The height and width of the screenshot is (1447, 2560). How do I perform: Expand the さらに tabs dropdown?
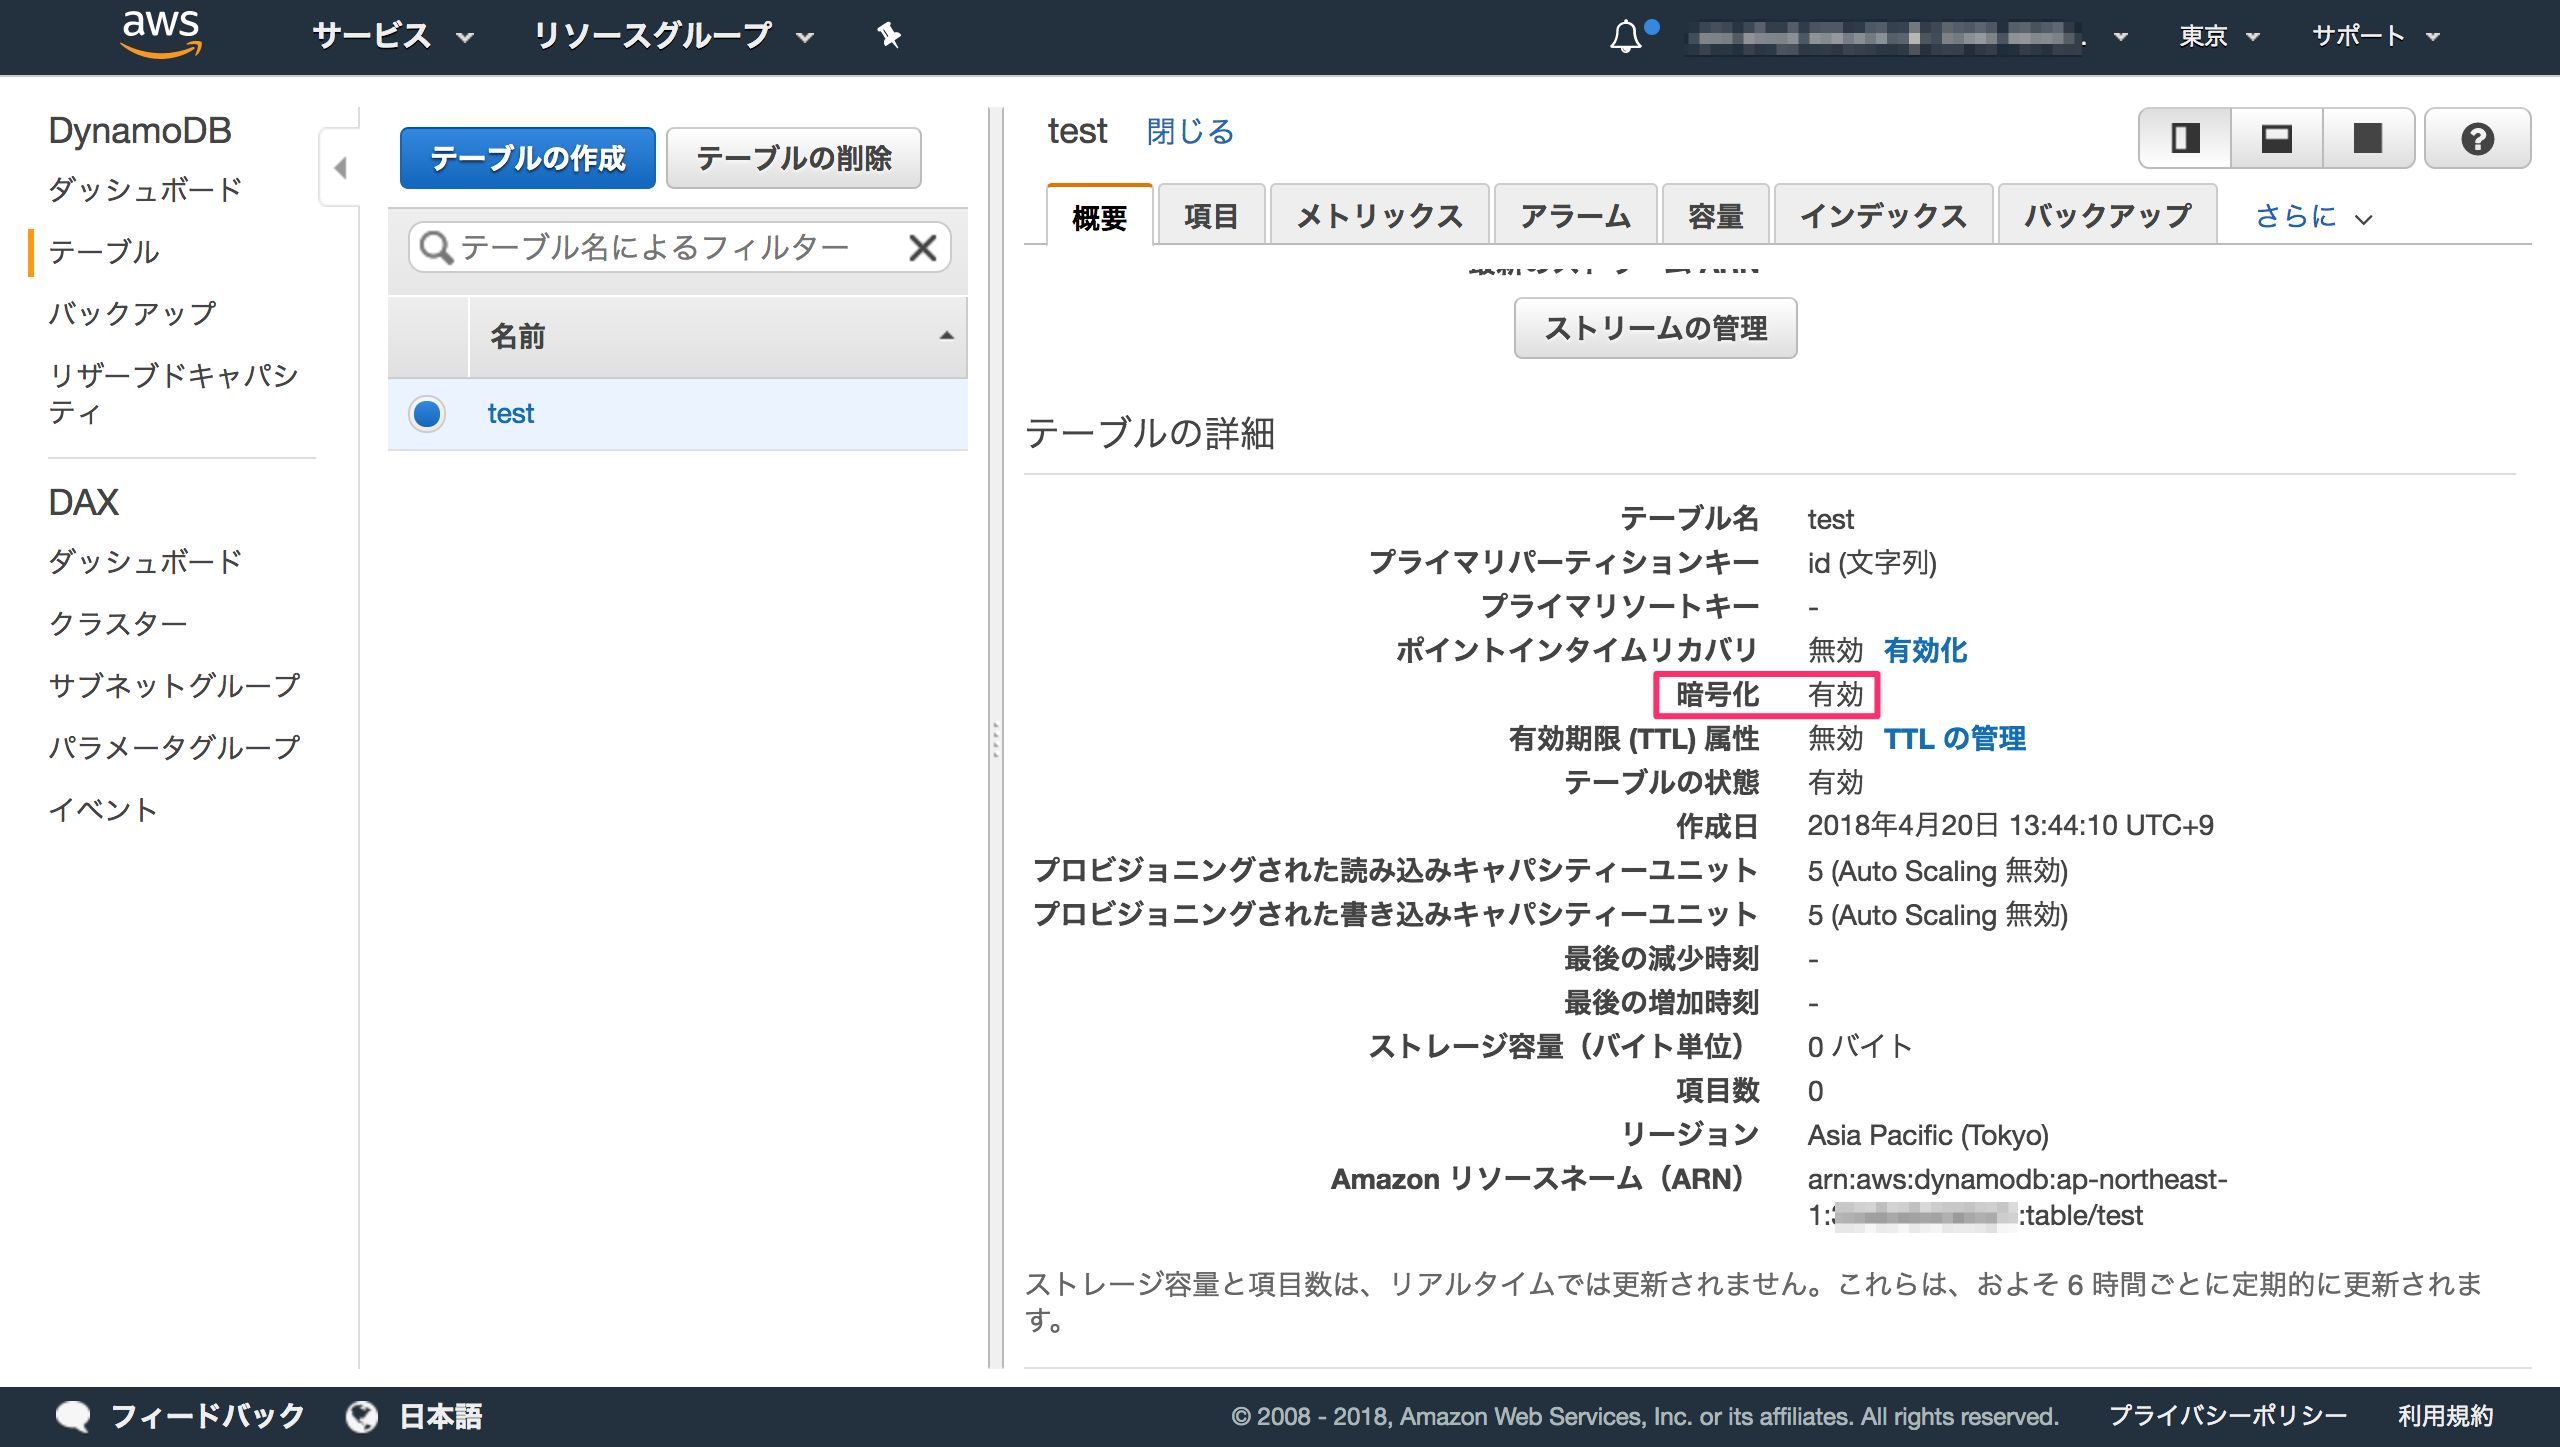click(2313, 216)
